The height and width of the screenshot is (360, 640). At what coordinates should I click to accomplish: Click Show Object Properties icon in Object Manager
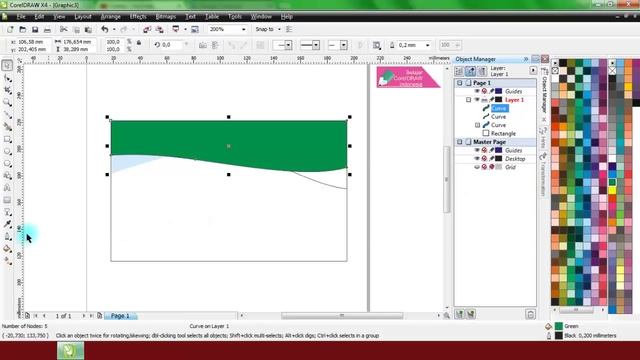click(x=459, y=71)
